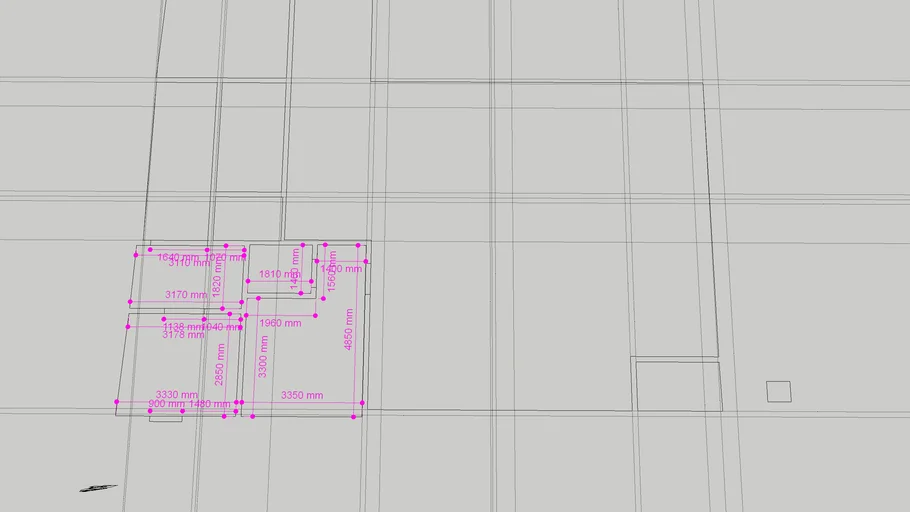Click the 3170 mm dimension label
The image size is (910, 512).
186,295
